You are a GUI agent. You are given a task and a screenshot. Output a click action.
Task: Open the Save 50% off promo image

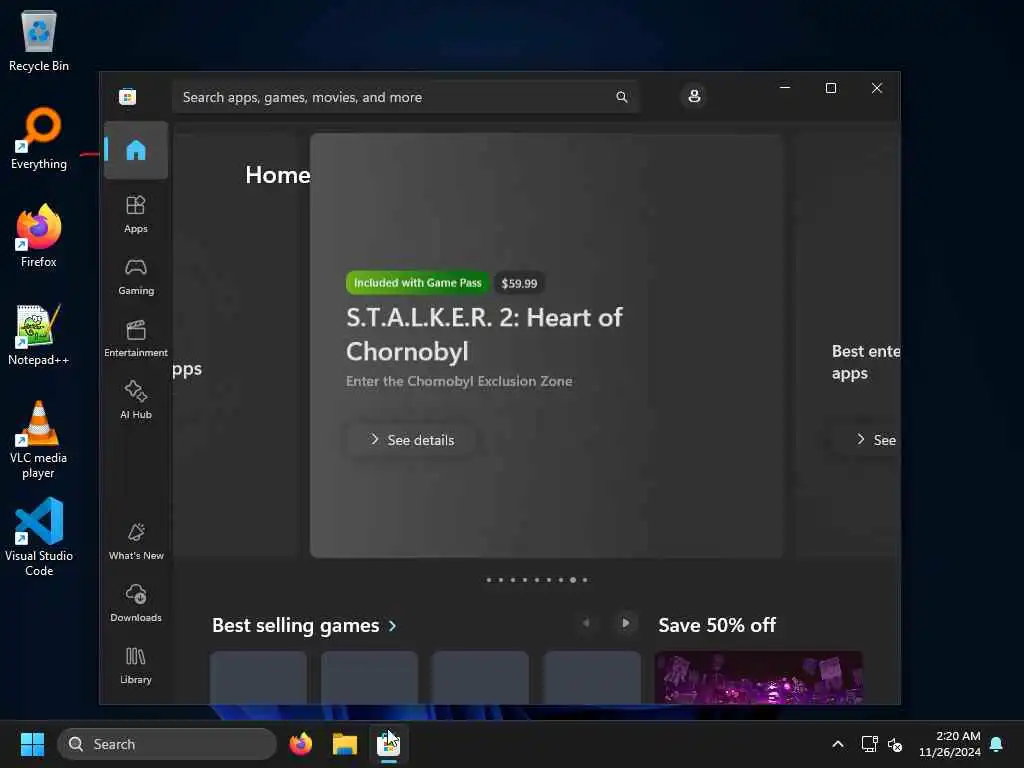pyautogui.click(x=758, y=677)
